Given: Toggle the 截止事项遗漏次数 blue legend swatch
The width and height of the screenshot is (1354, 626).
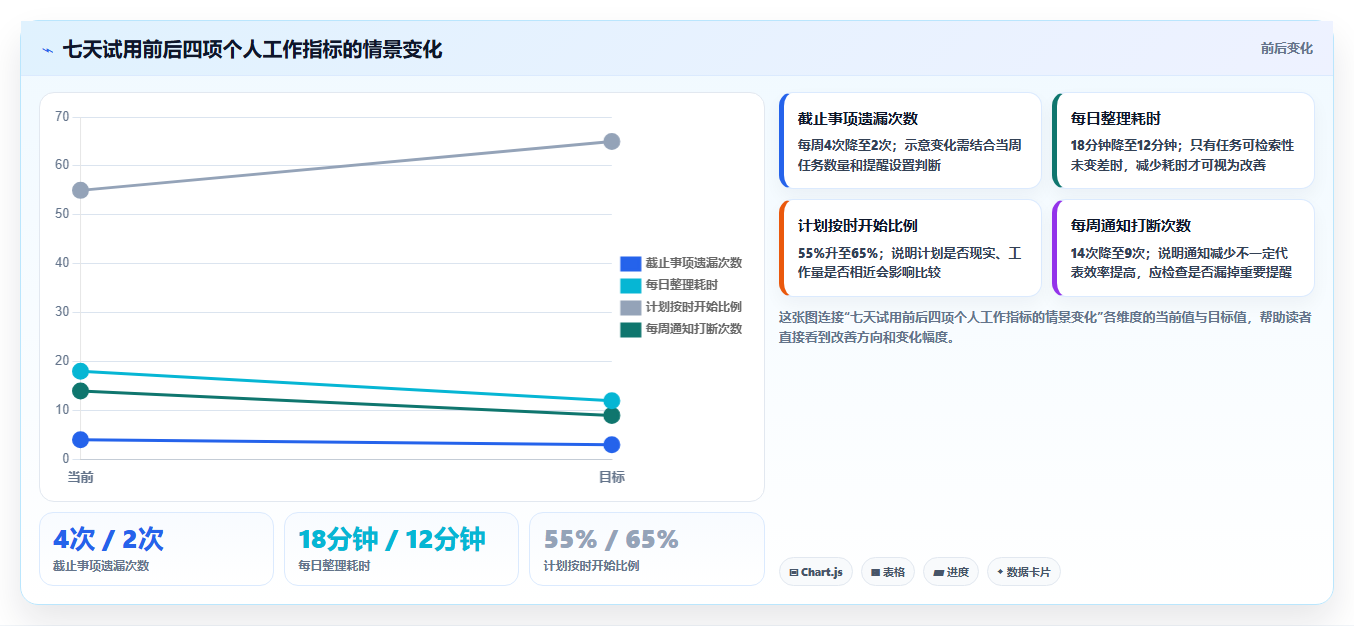Looking at the screenshot, I should (630, 263).
